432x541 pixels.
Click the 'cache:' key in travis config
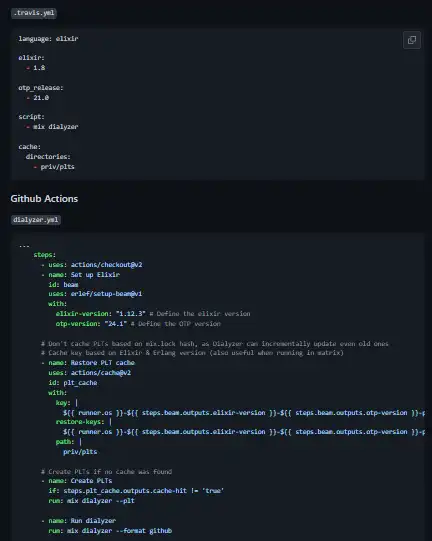[30, 147]
